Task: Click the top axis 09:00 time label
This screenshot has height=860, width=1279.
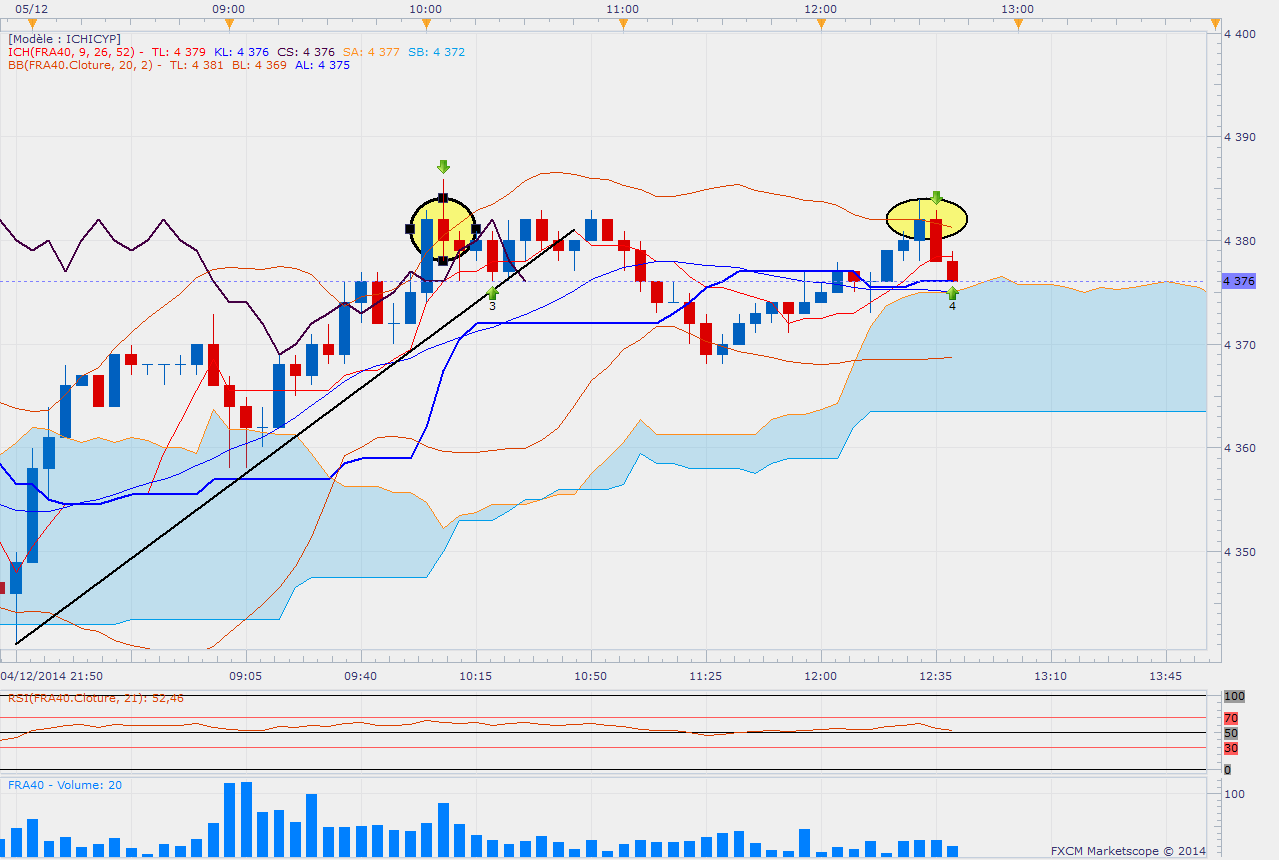Action: click(x=229, y=8)
